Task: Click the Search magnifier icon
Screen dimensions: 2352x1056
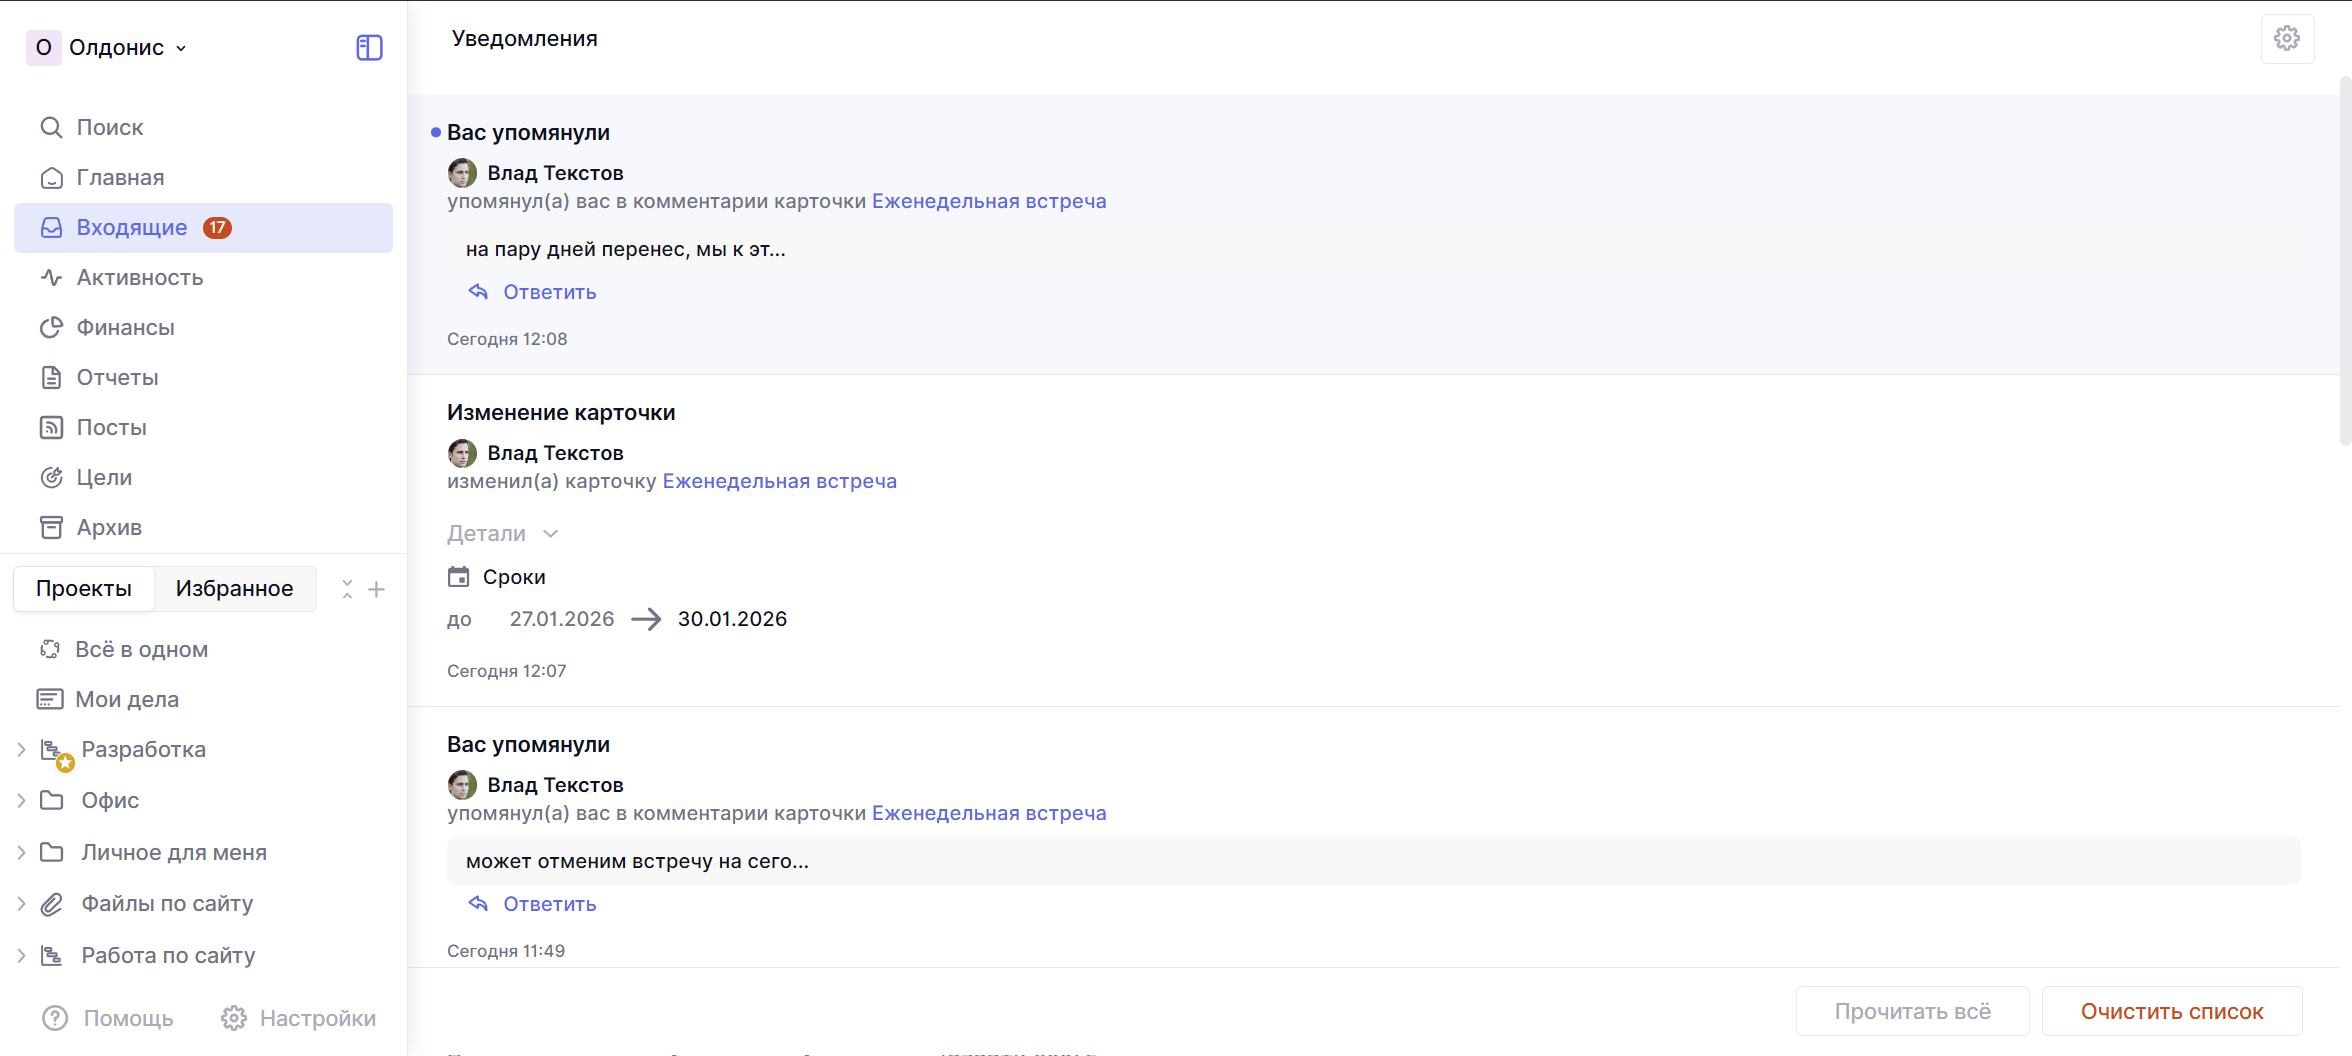Action: point(51,128)
